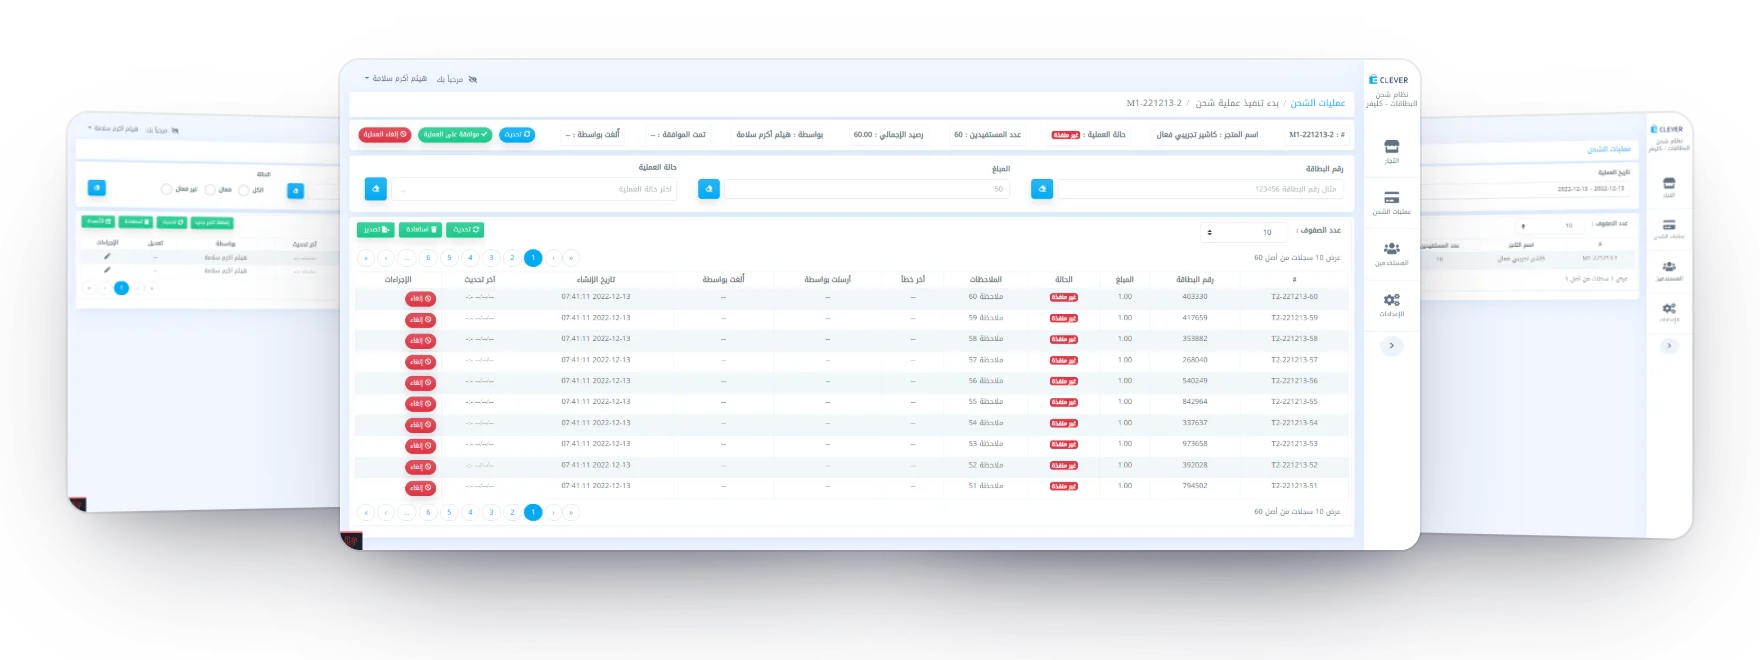Open the rows count selector in right window
This screenshot has height=660, width=1760.
[x=1550, y=226]
